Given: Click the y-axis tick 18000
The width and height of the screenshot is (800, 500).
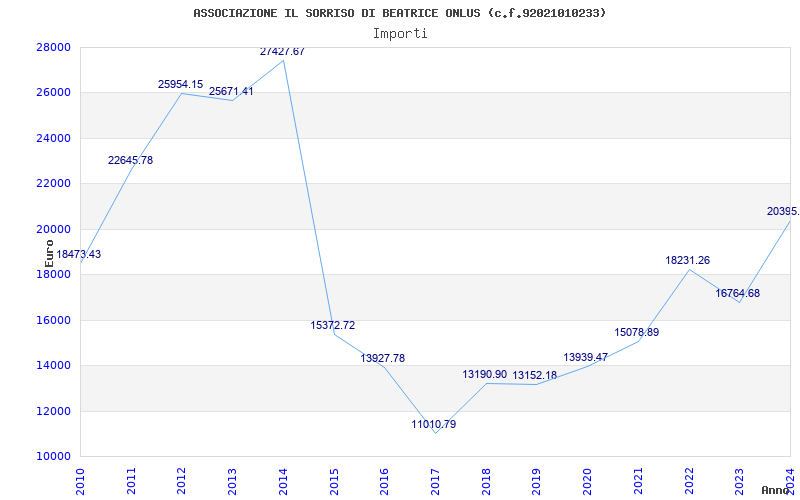Looking at the screenshot, I should coord(53,274).
